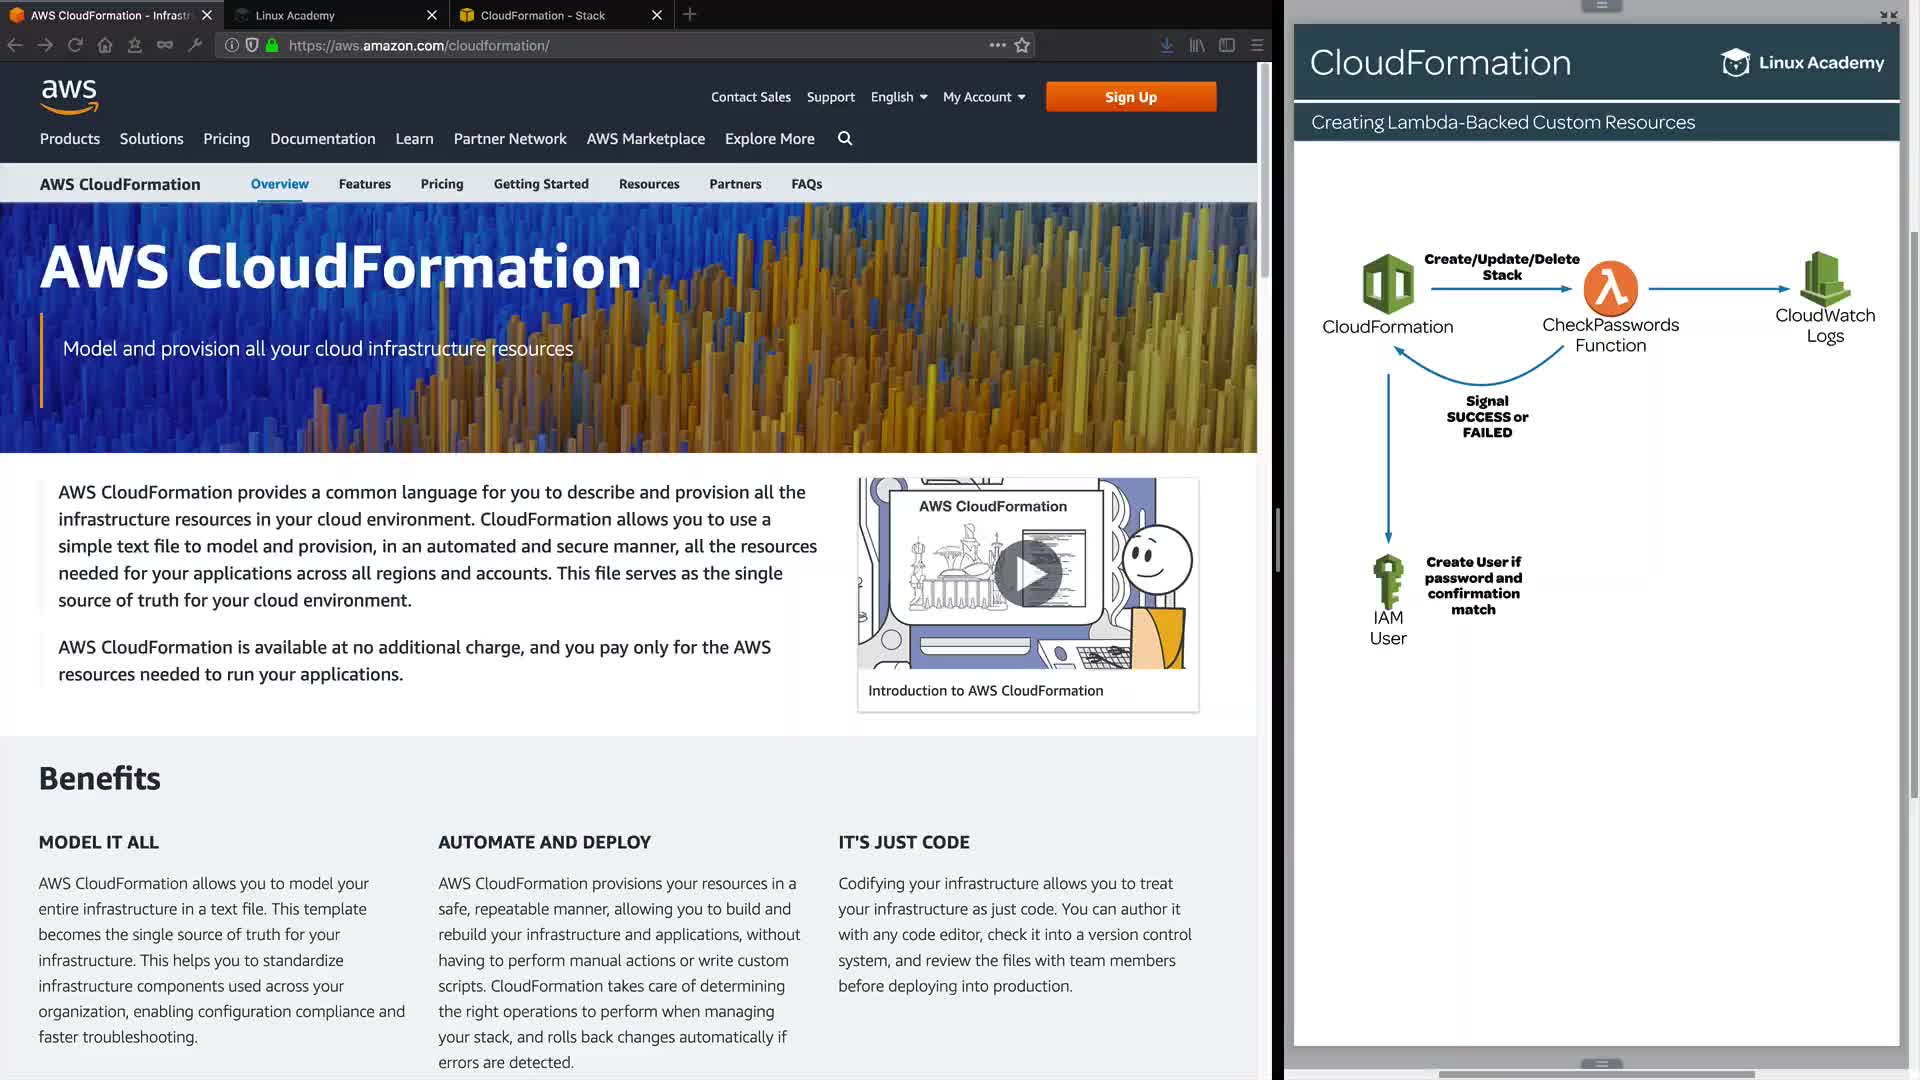
Task: Expand the English language dropdown
Action: (898, 97)
